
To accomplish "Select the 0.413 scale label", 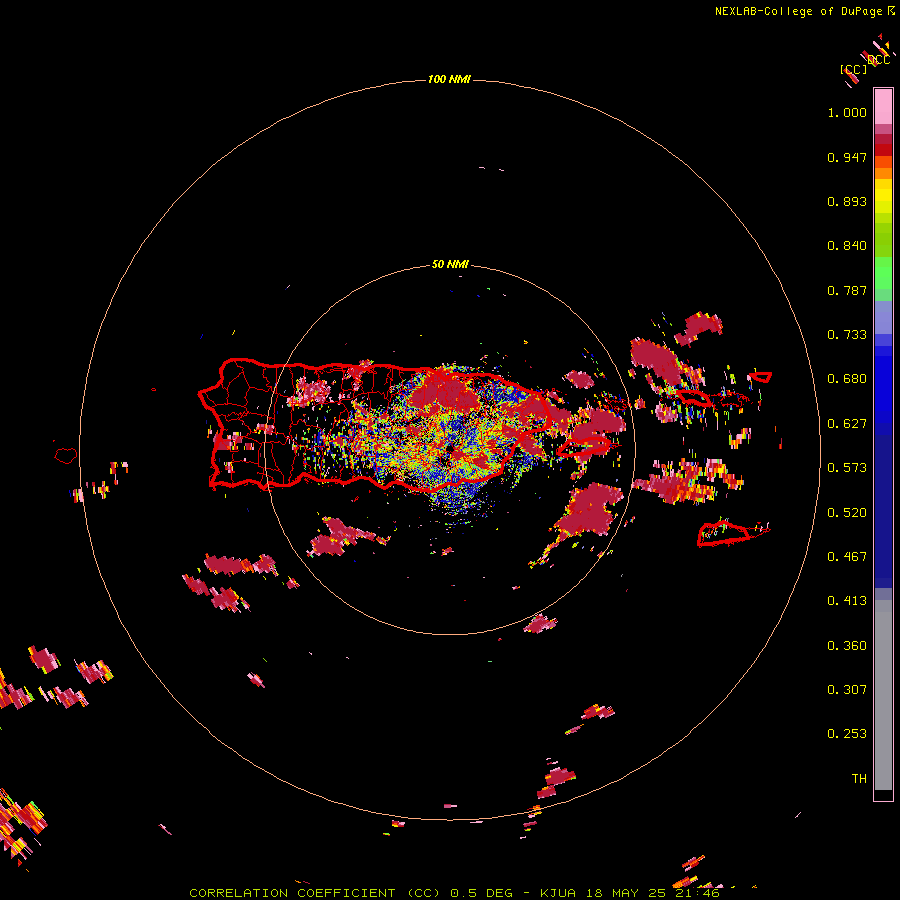I will tap(847, 601).
